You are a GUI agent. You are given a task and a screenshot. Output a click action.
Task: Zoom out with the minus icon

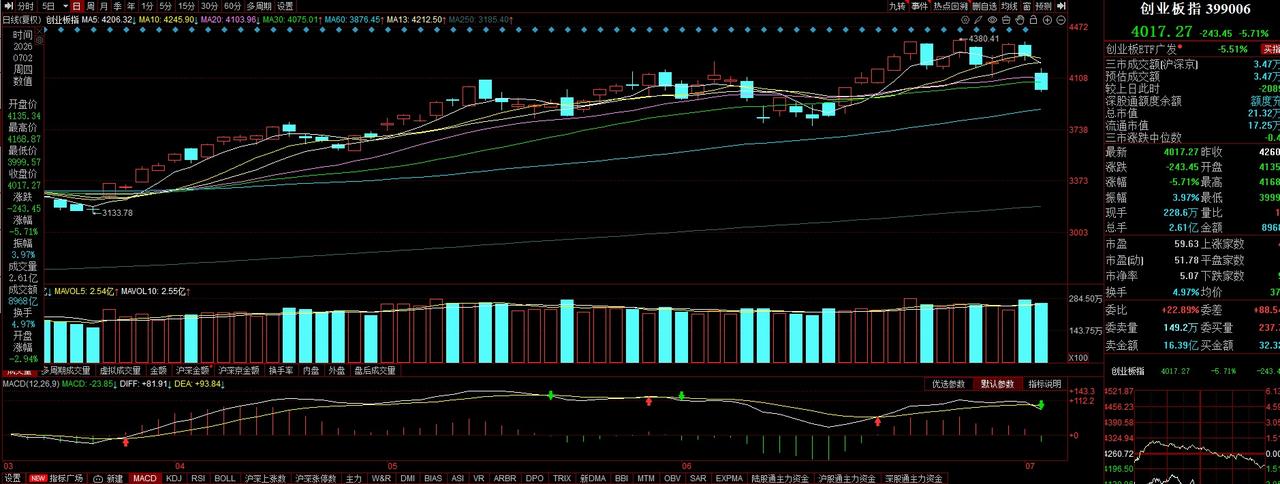pyautogui.click(x=1061, y=20)
